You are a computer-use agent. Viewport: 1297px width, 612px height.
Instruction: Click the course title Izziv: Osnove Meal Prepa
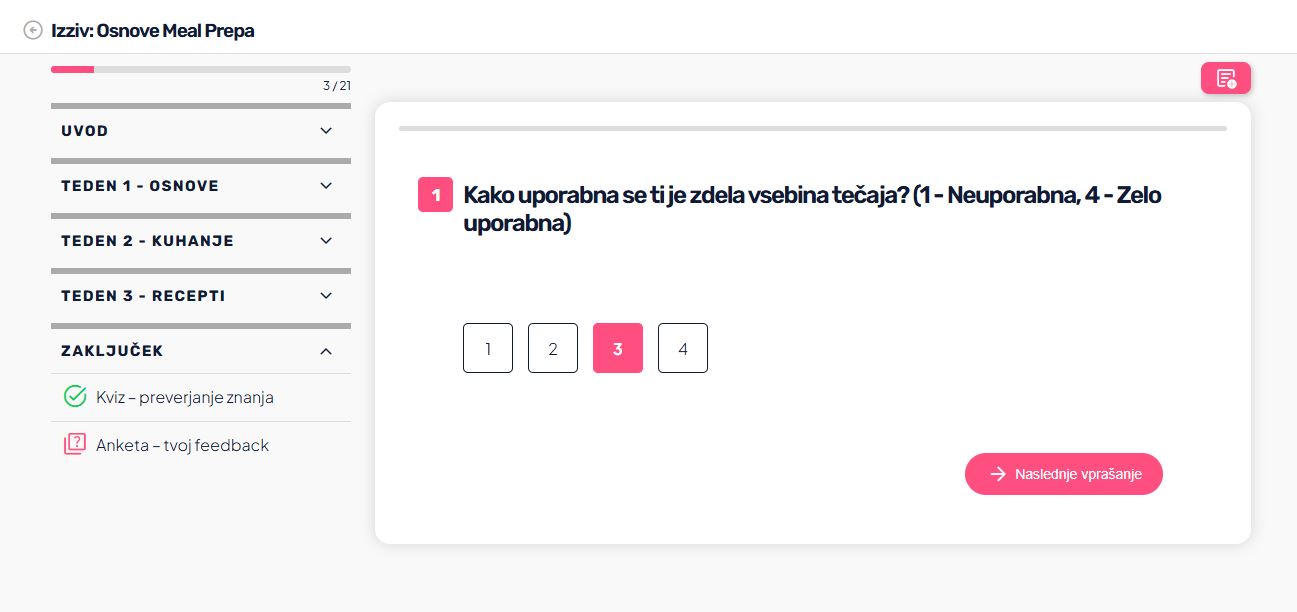(153, 31)
